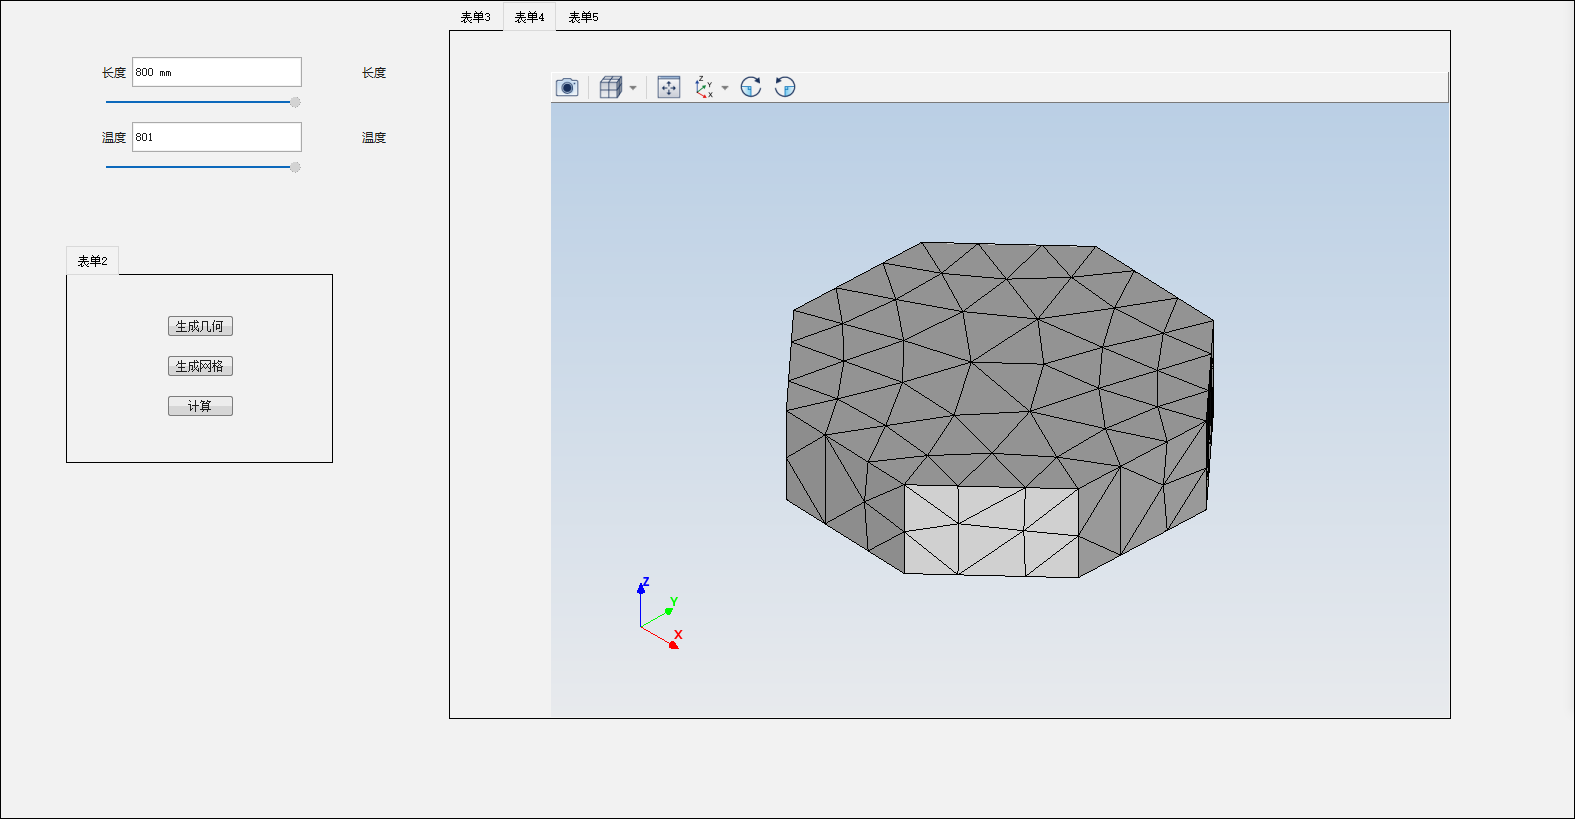Select the 表单2 tab
This screenshot has width=1575, height=819.
92,261
